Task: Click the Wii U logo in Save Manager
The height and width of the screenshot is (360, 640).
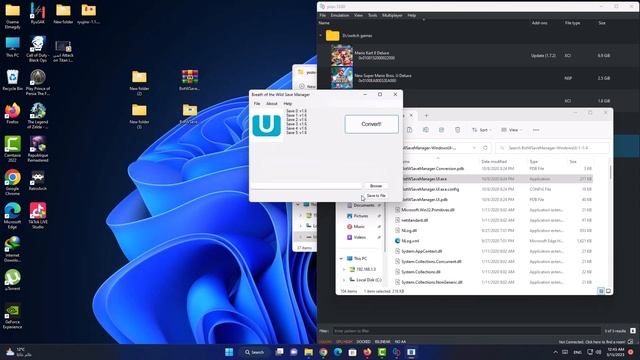Action: pyautogui.click(x=267, y=126)
